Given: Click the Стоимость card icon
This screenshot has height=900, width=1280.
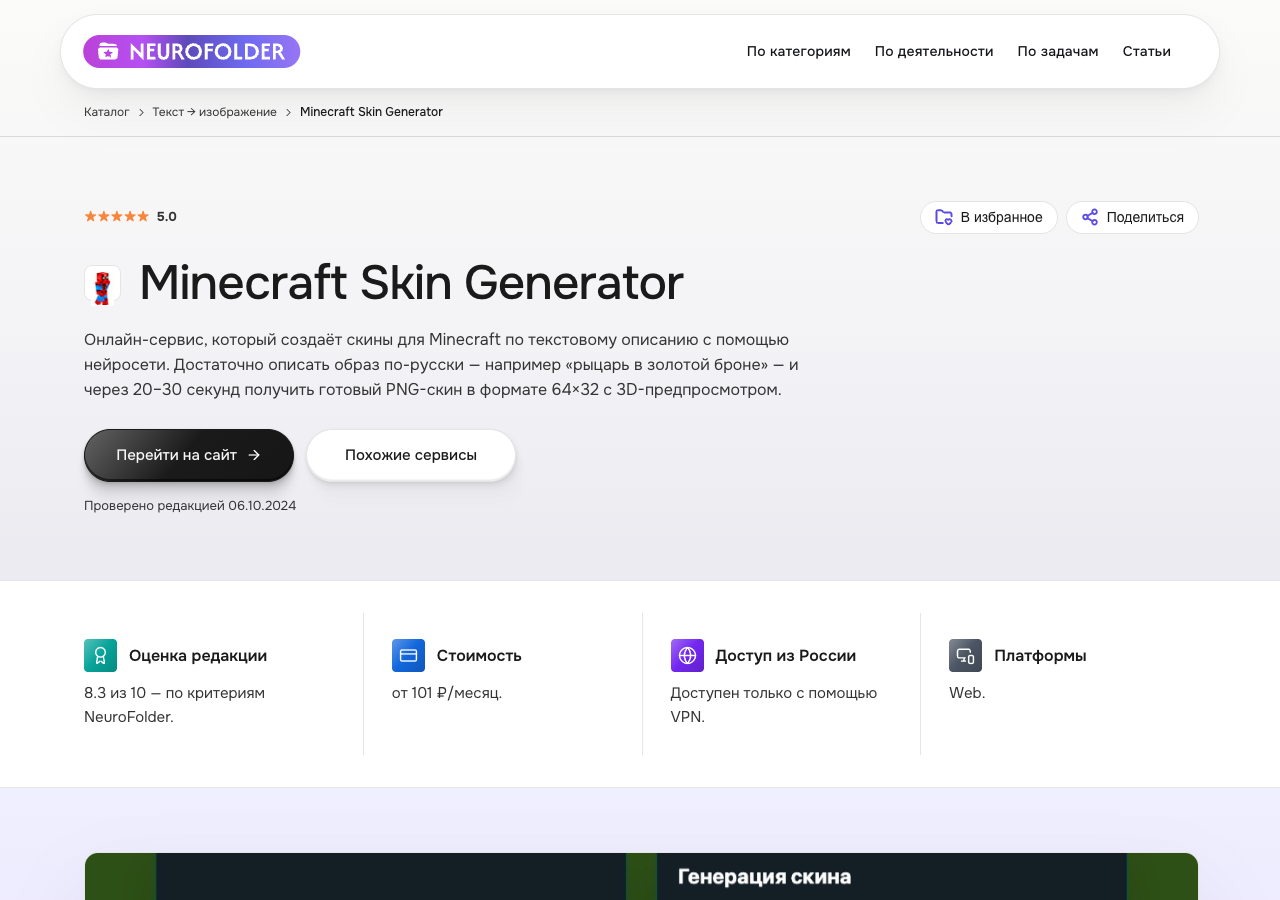Looking at the screenshot, I should 408,655.
